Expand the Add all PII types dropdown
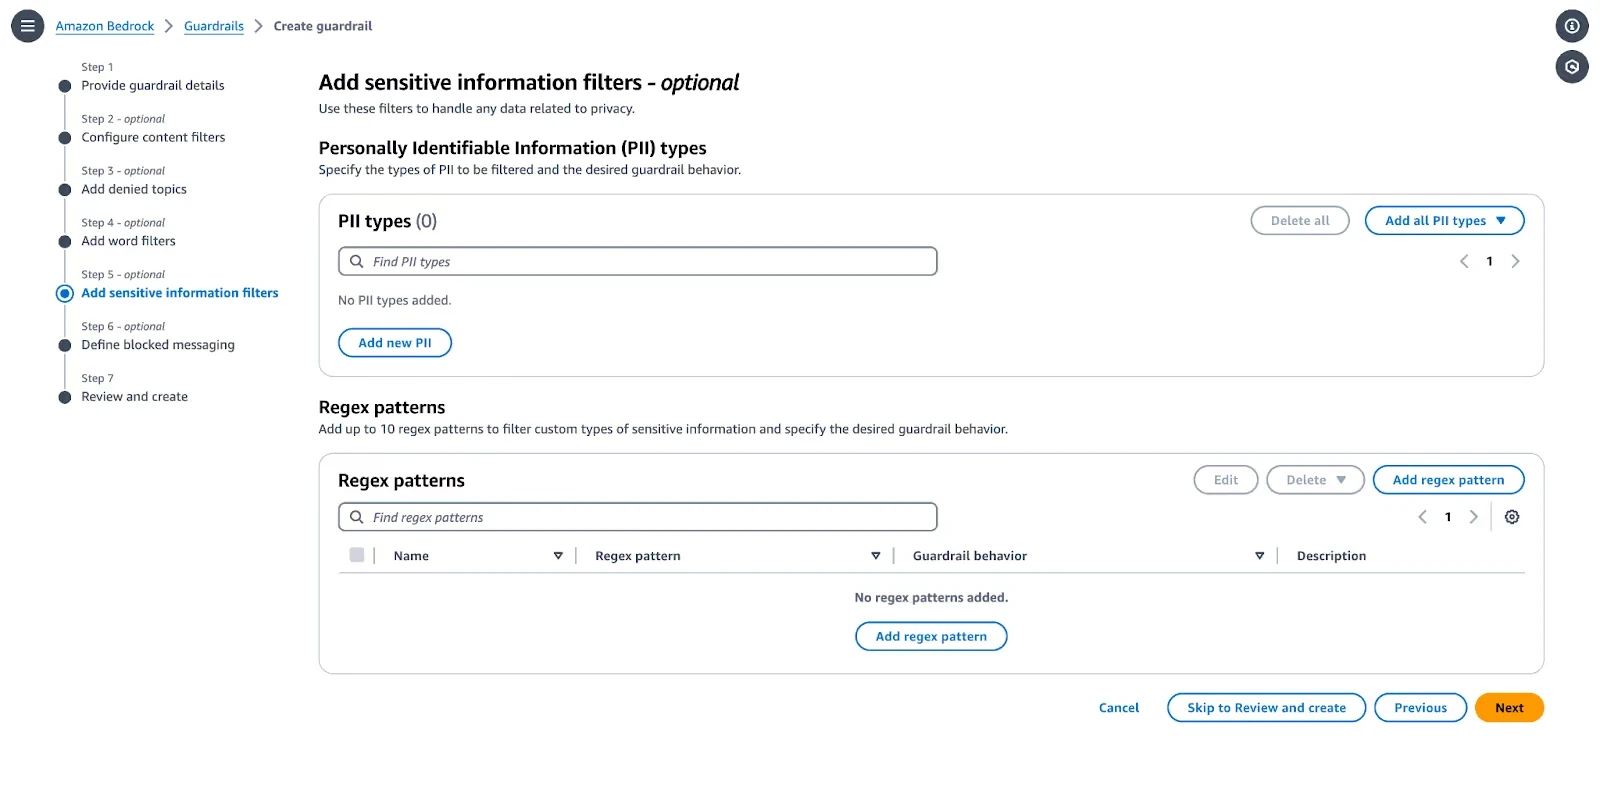 click(1444, 221)
